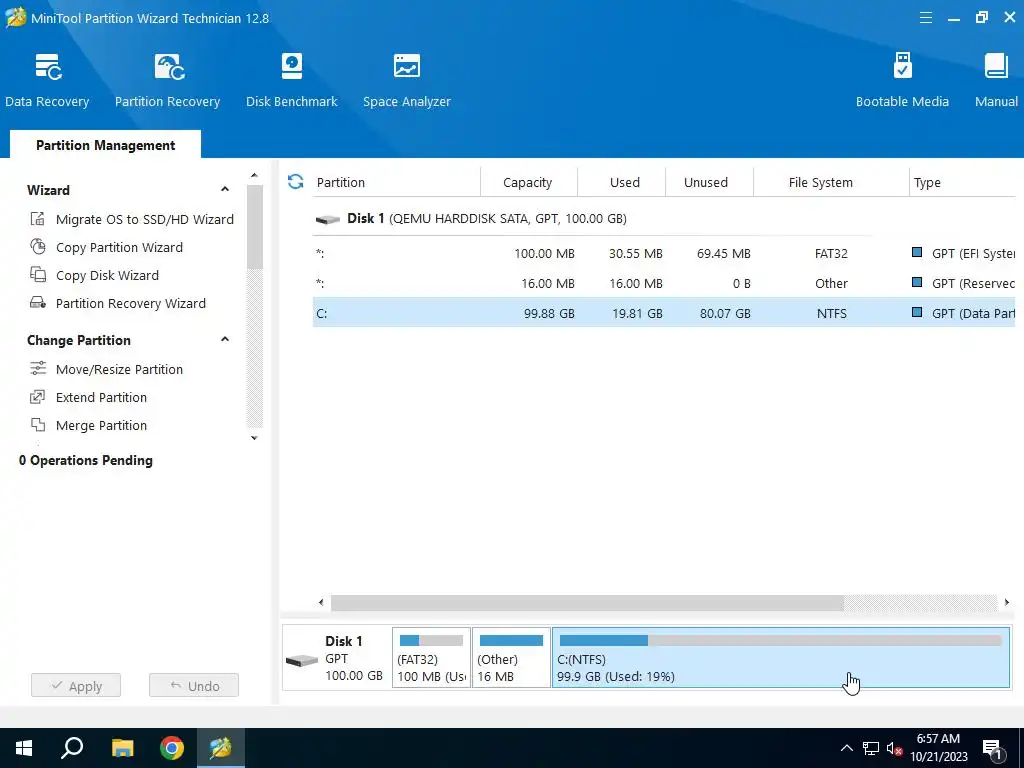Image resolution: width=1024 pixels, height=768 pixels.
Task: Open the Disk Benchmark tool
Action: tap(291, 81)
